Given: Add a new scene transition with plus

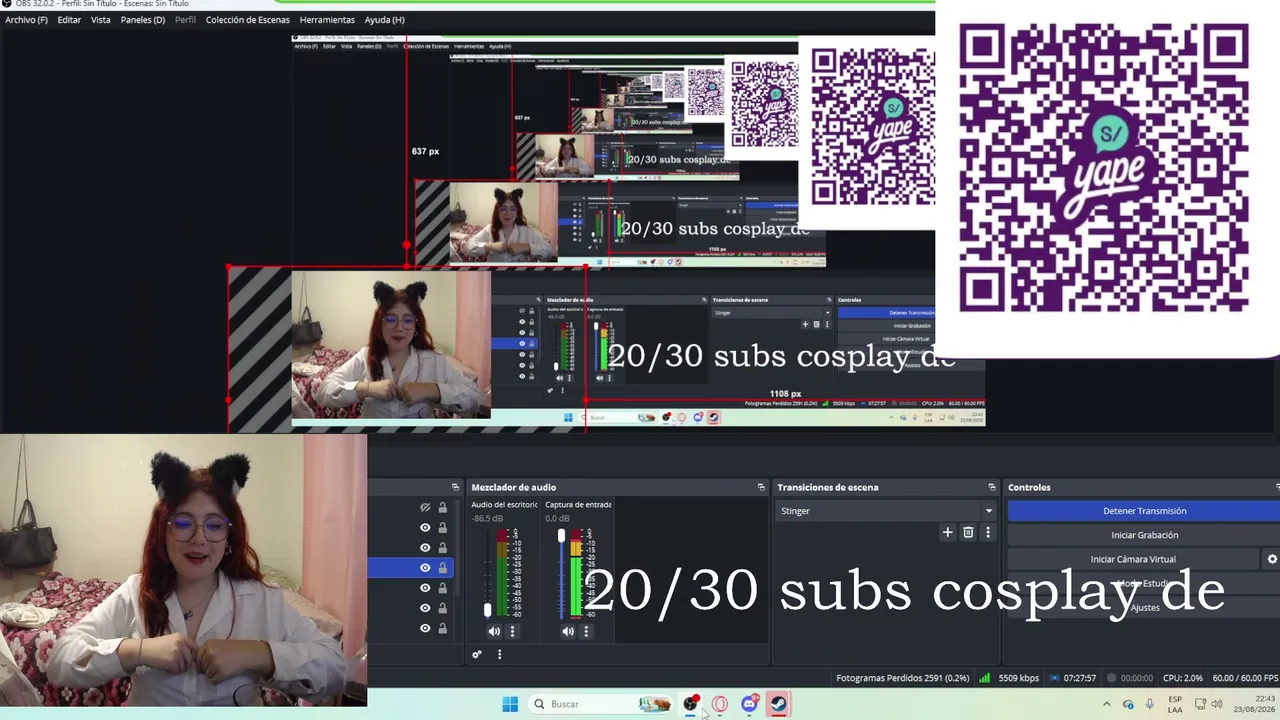Looking at the screenshot, I should click(x=947, y=533).
